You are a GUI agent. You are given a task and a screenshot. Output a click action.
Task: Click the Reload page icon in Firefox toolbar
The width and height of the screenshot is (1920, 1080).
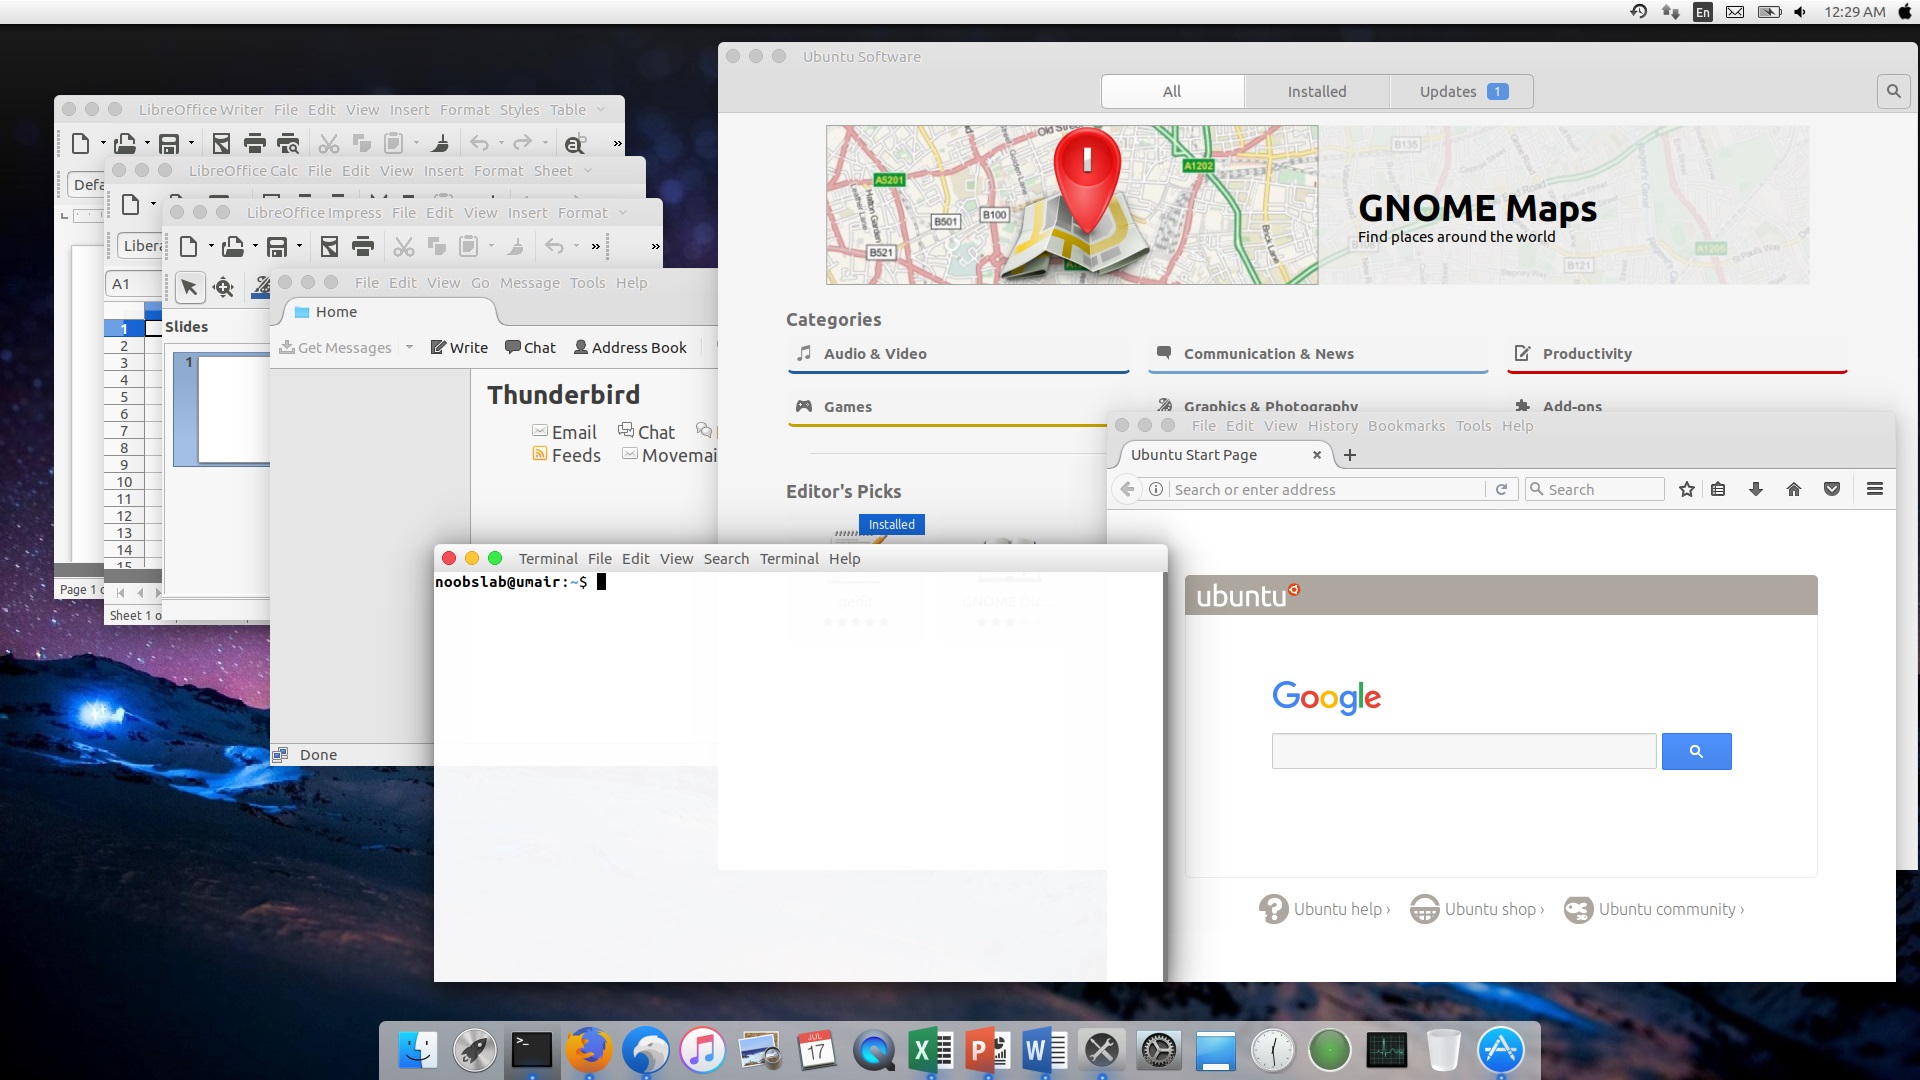1501,489
